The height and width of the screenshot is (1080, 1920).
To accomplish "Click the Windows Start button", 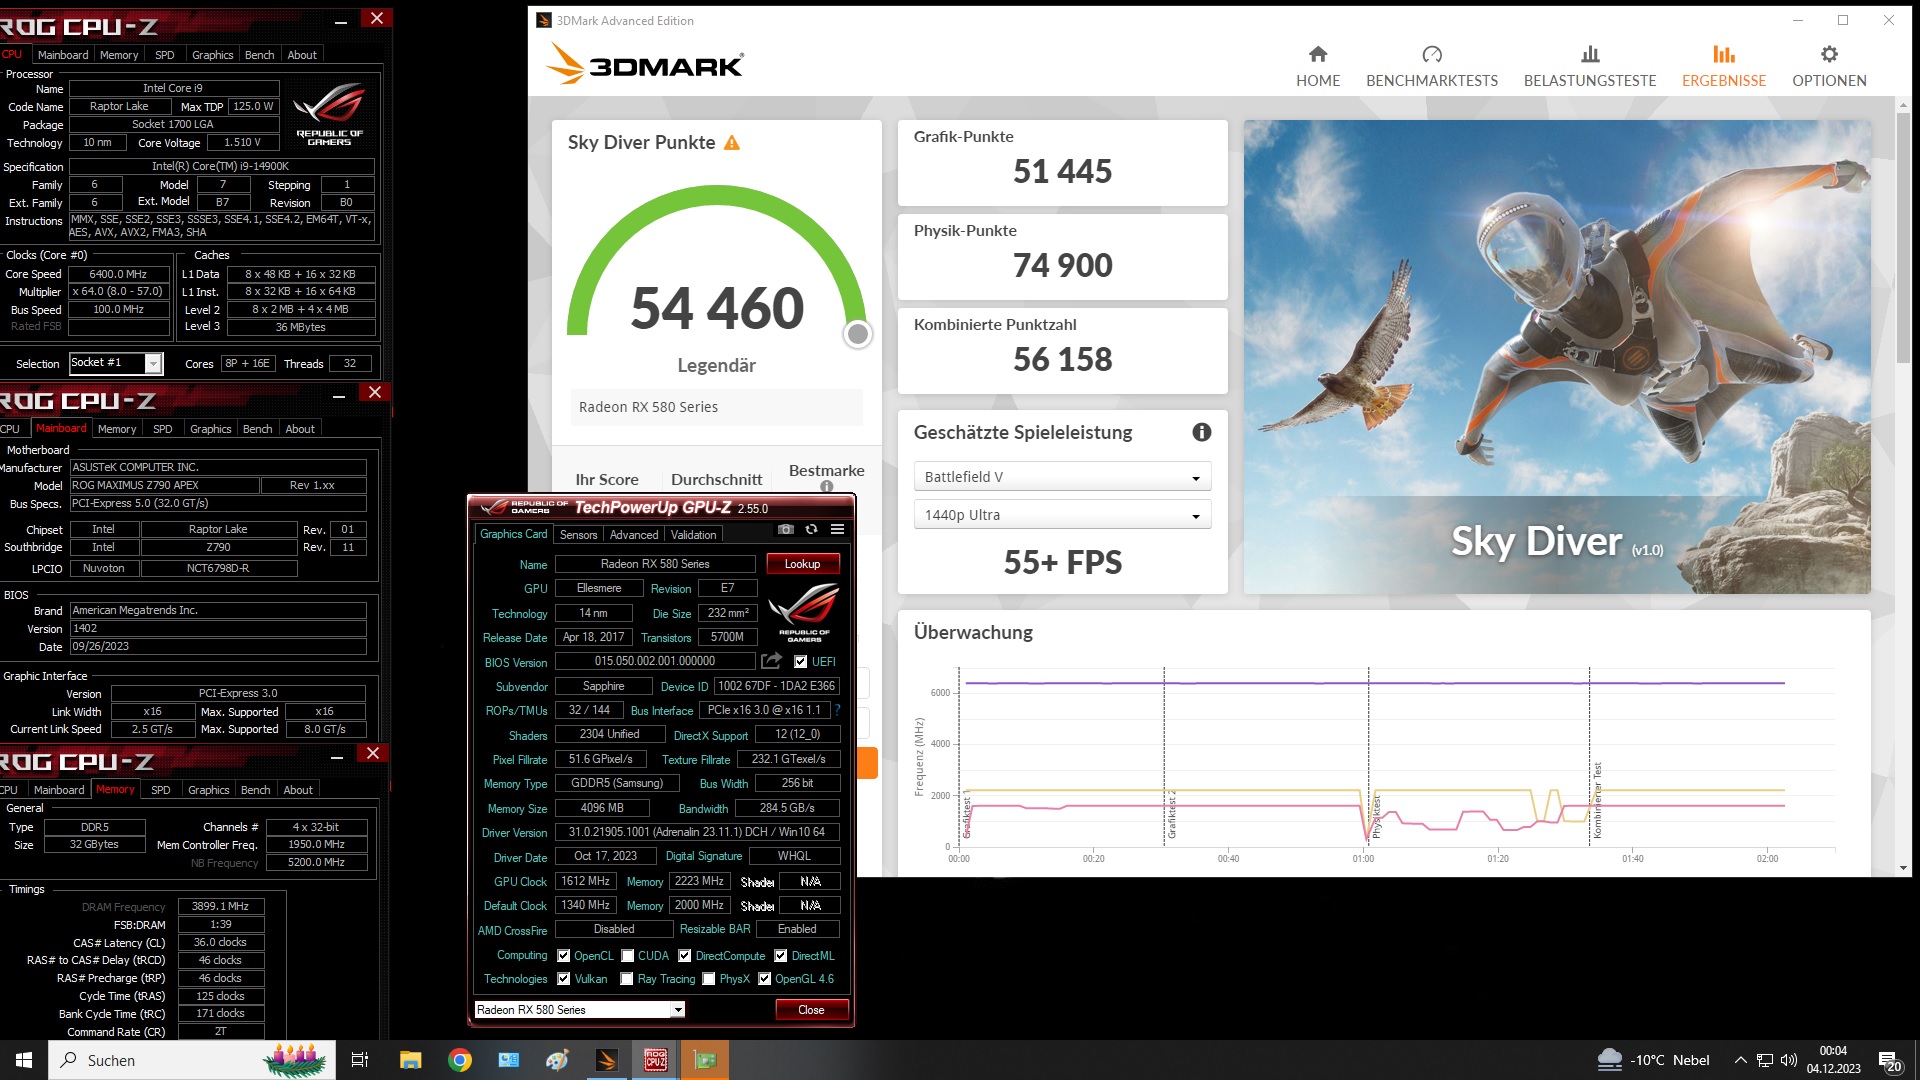I will [x=24, y=1060].
